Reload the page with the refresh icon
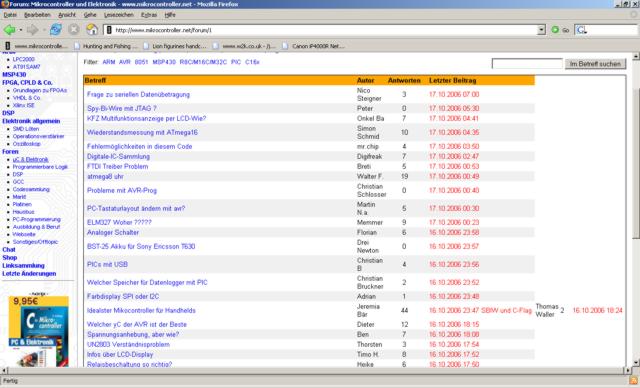Image resolution: width=640 pixels, height=388 pixels. (x=56, y=30)
